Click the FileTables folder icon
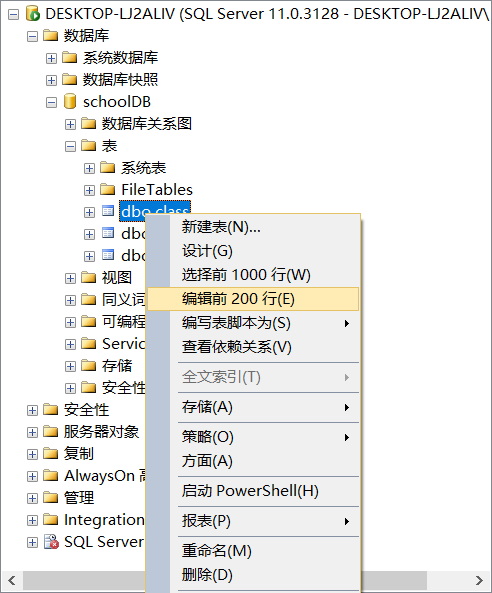 coord(108,189)
